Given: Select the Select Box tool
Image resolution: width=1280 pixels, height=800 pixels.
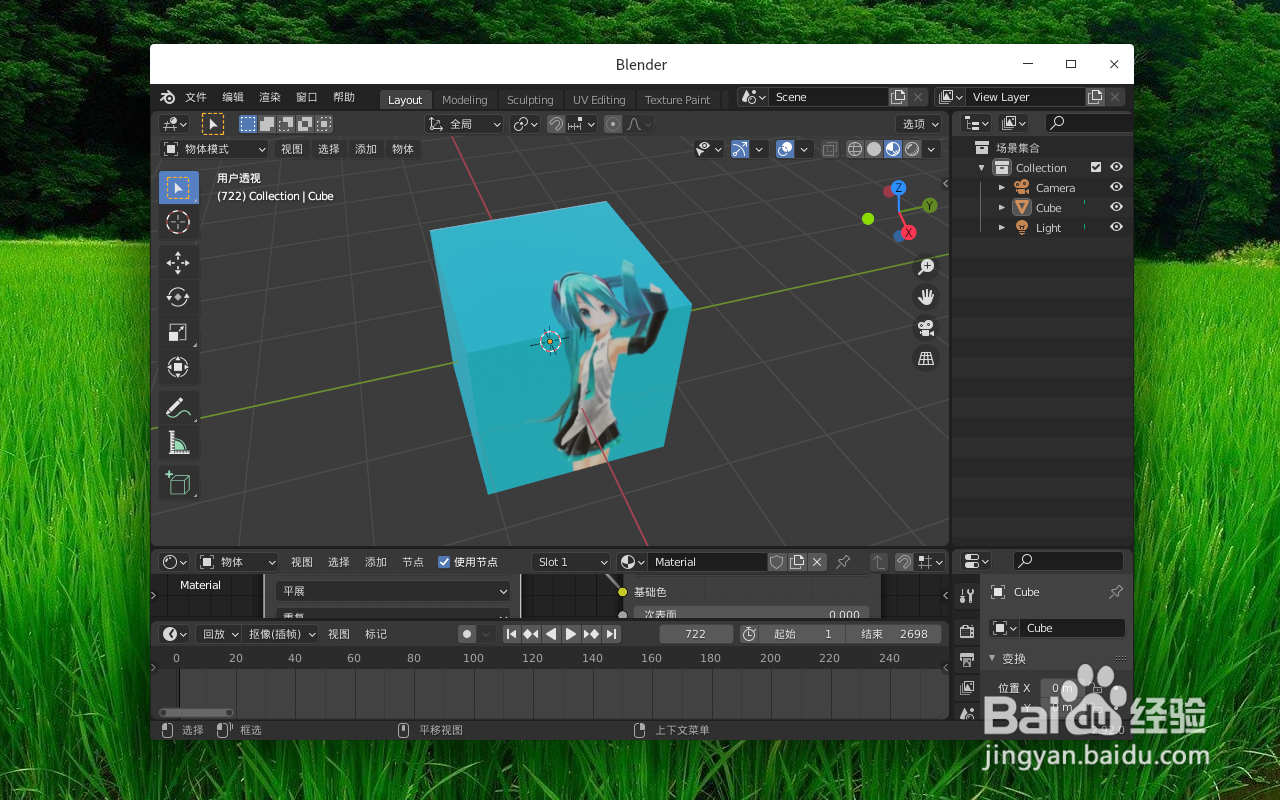Looking at the screenshot, I should [x=178, y=187].
